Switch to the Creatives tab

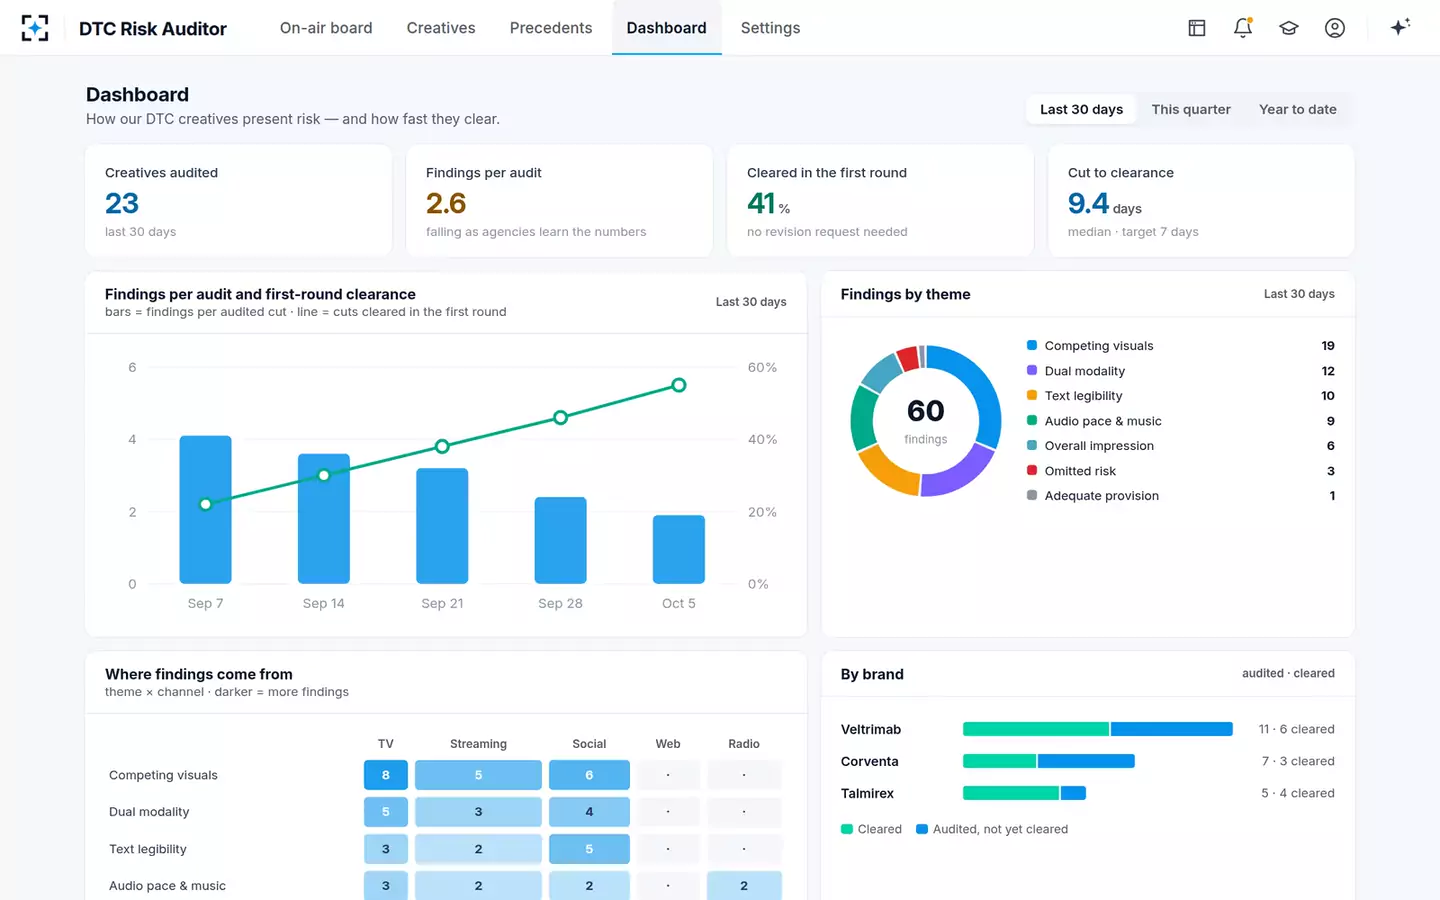click(441, 28)
